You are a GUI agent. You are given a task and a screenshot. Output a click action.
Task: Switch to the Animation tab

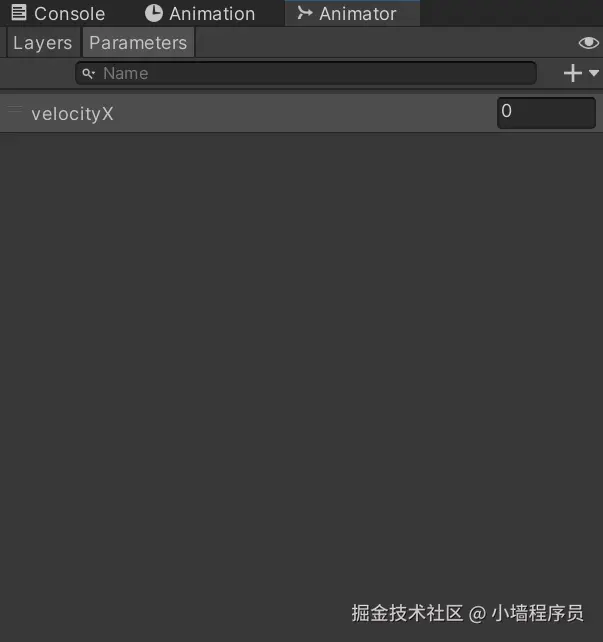click(x=200, y=14)
